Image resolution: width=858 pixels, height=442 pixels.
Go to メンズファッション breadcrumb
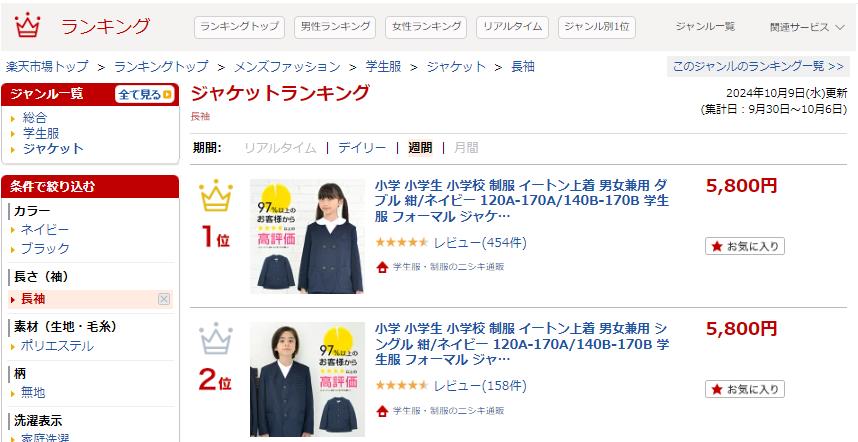287,67
